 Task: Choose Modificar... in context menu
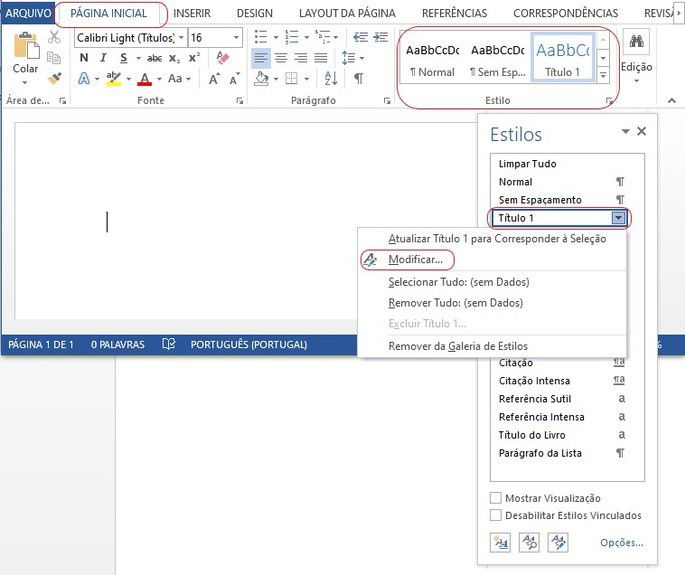(492, 260)
